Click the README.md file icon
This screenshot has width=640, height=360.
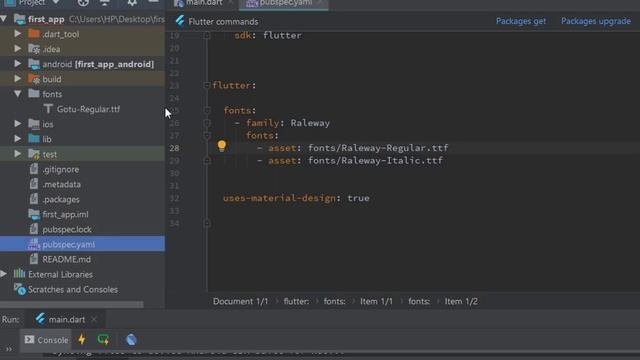(34, 259)
